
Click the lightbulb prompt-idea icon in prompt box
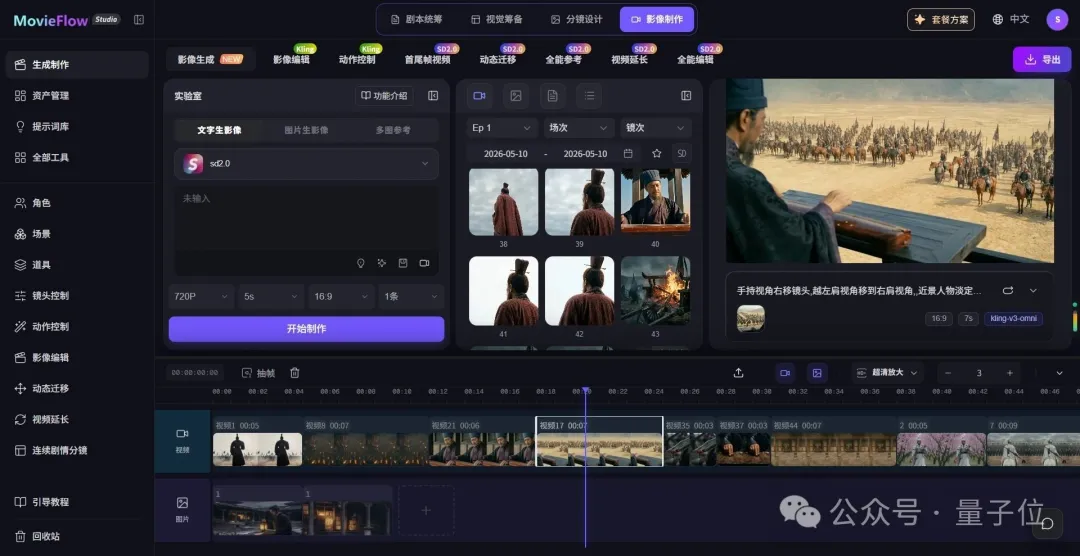360,263
